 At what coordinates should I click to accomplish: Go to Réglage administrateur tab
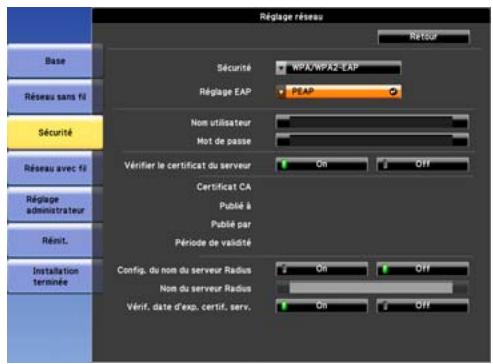point(55,205)
